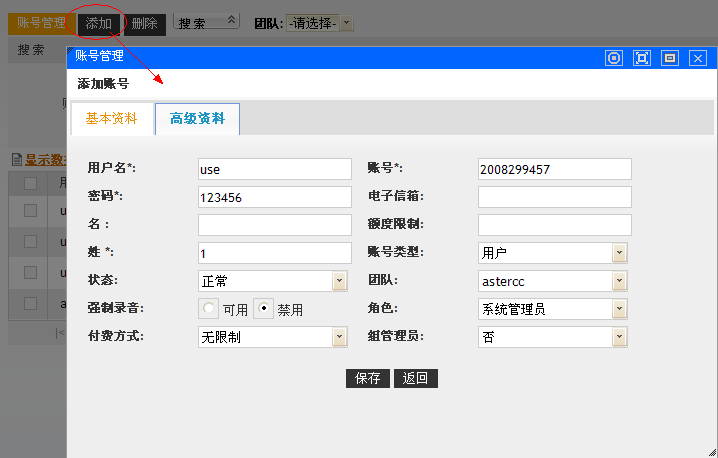Click the document icon beside 显示数
This screenshot has width=718, height=458.
point(16,159)
